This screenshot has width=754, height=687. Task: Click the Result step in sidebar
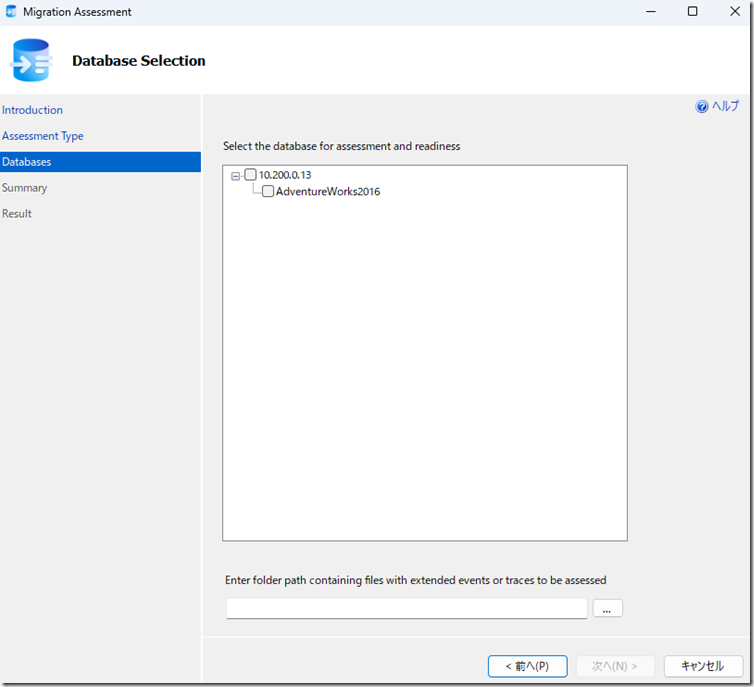[17, 214]
